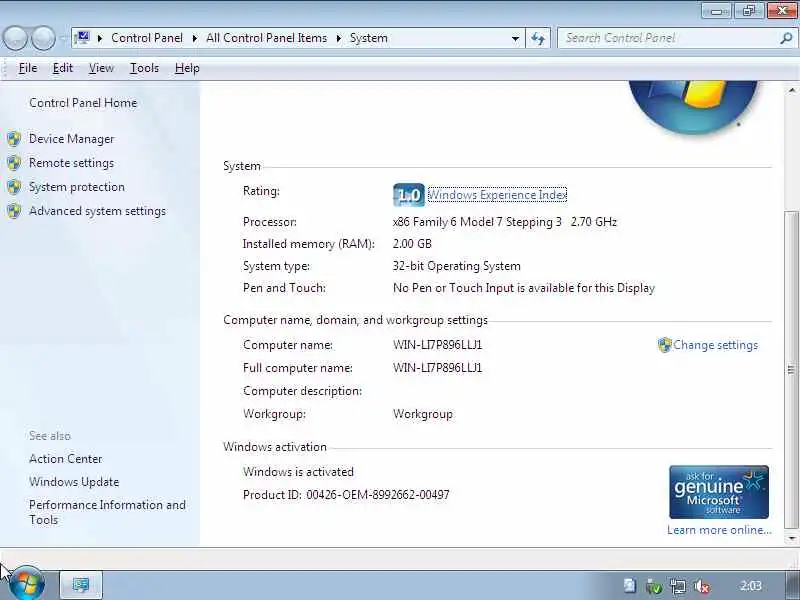800x600 pixels.
Task: Open Performance Information and Tools link
Action: point(107,512)
